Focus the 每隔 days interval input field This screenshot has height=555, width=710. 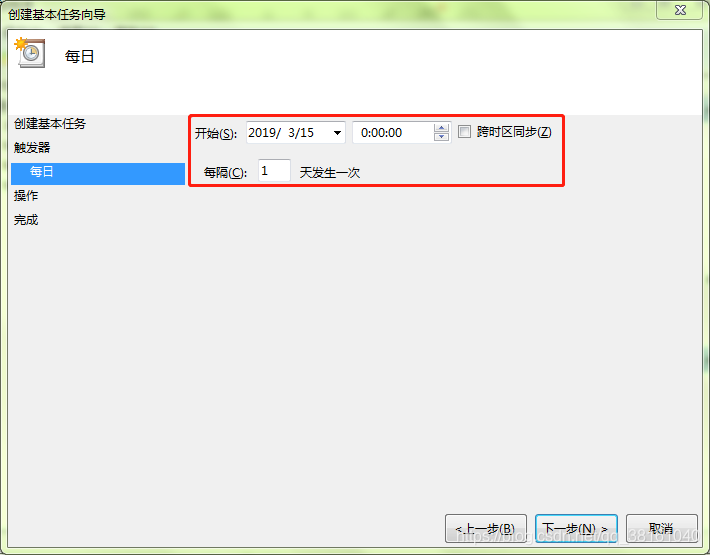point(274,171)
